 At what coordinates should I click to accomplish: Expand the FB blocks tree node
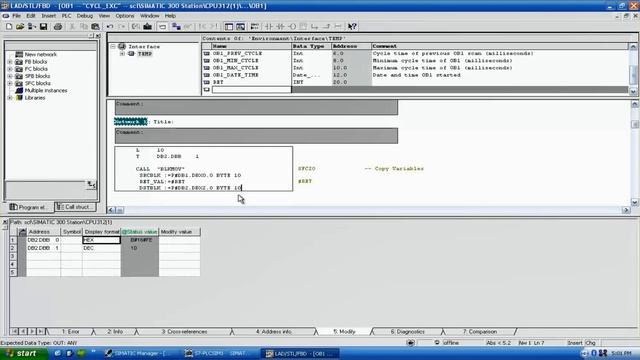pos(10,62)
